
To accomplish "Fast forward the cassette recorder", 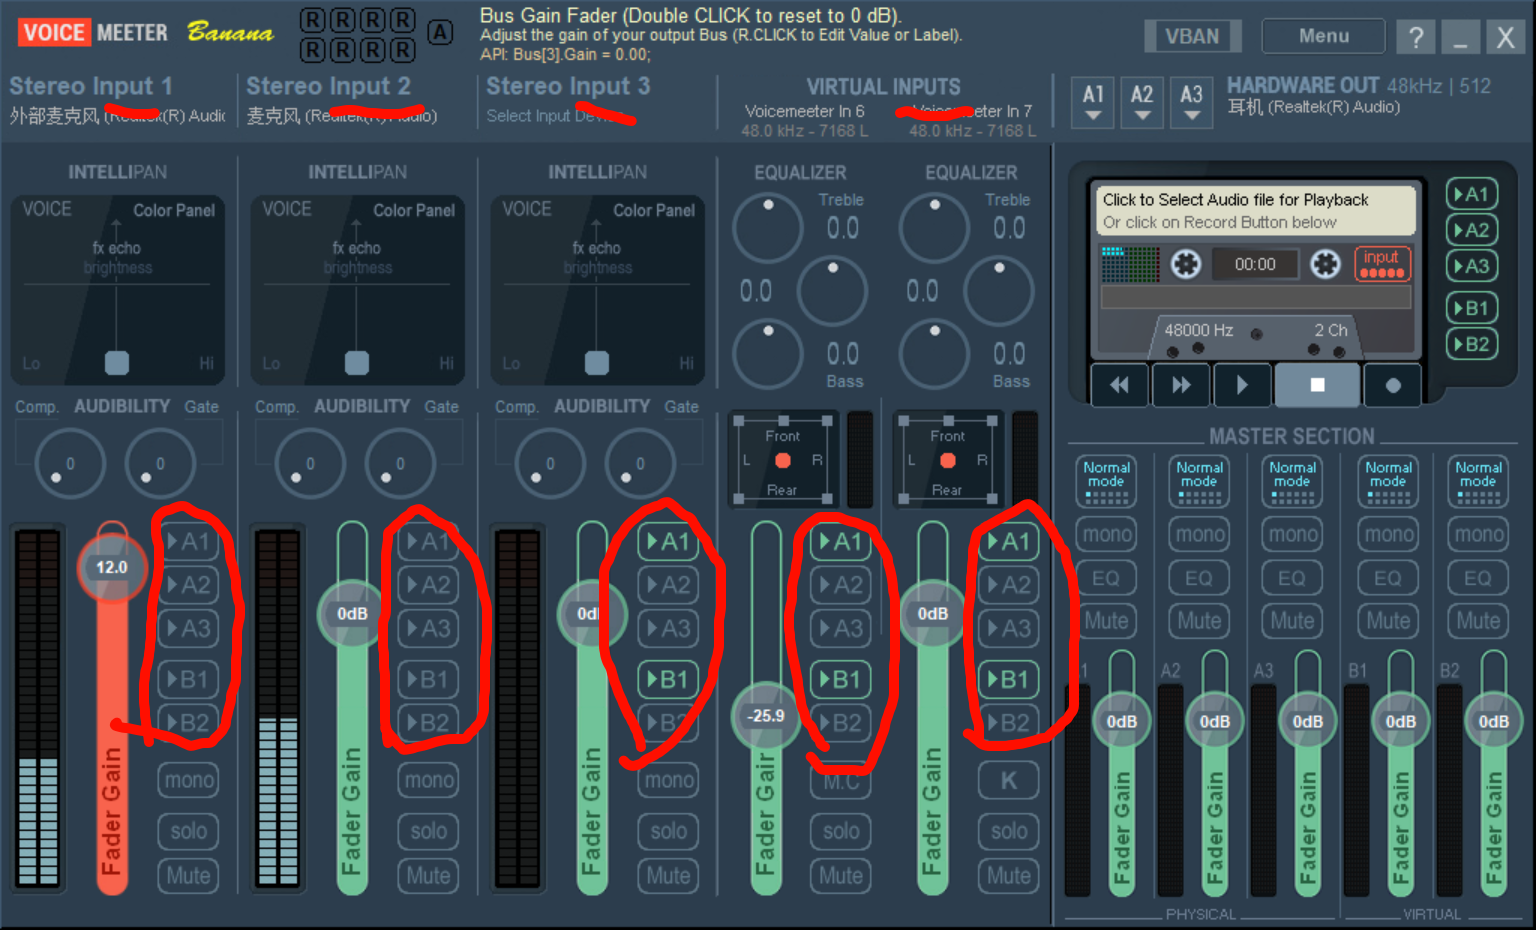I will pyautogui.click(x=1181, y=385).
